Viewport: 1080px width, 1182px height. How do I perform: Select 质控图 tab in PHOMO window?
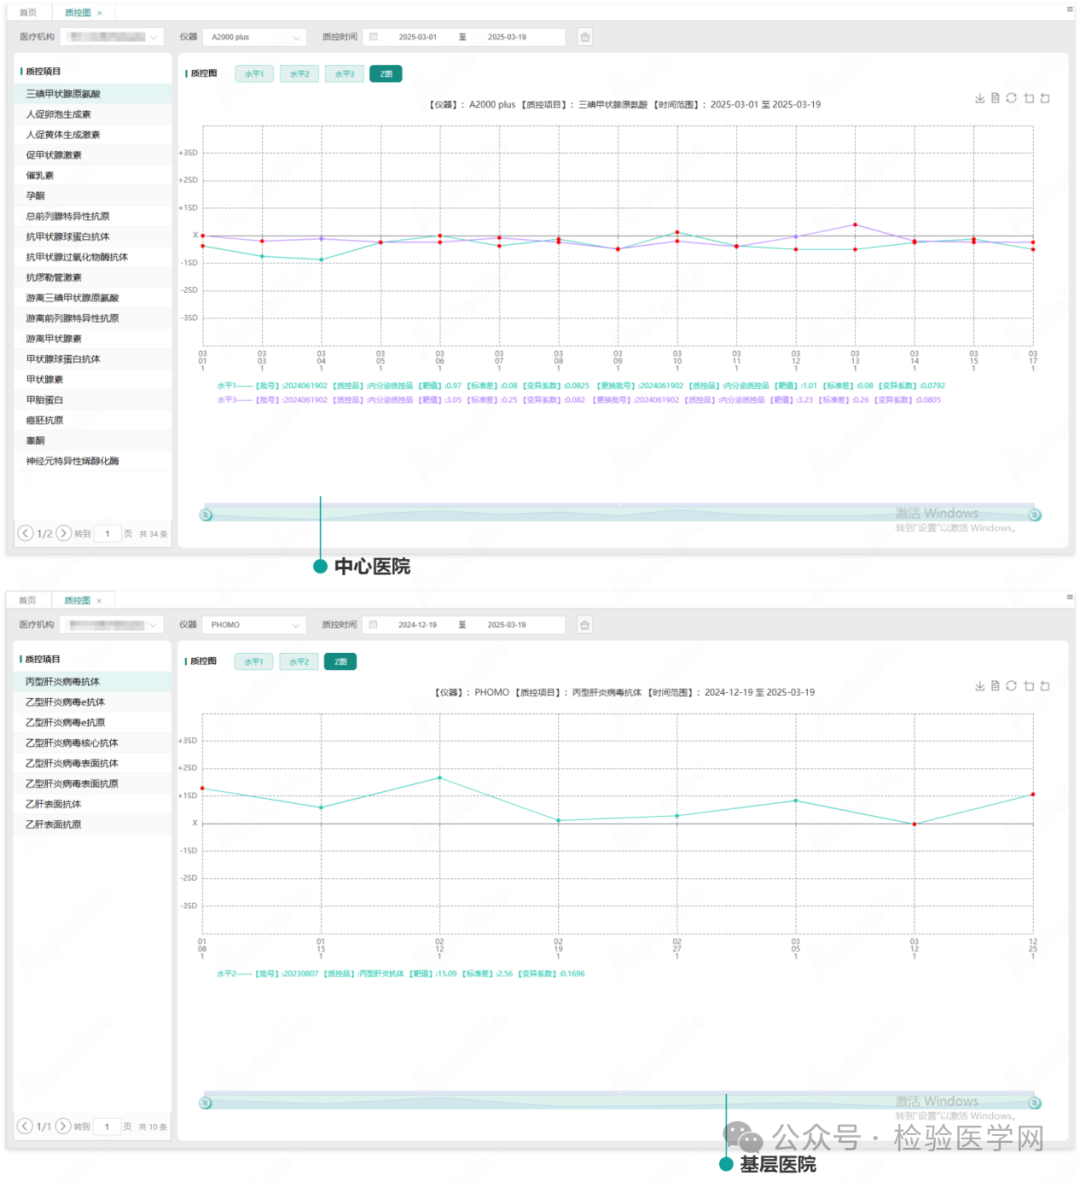coord(78,601)
